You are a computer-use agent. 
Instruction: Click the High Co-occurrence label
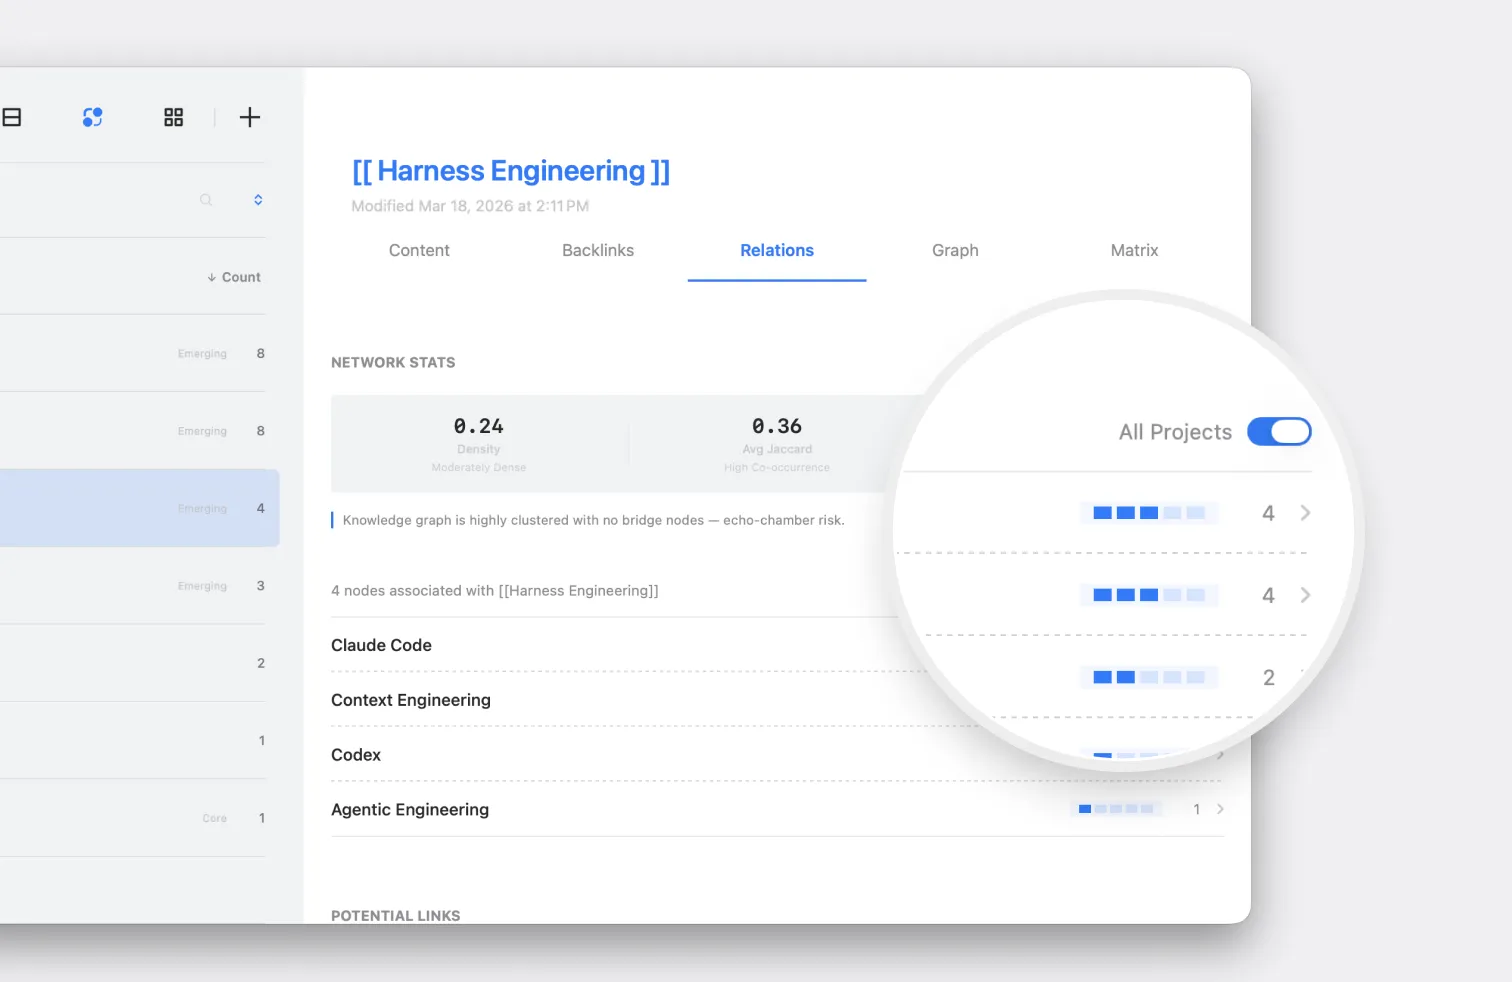[777, 468]
